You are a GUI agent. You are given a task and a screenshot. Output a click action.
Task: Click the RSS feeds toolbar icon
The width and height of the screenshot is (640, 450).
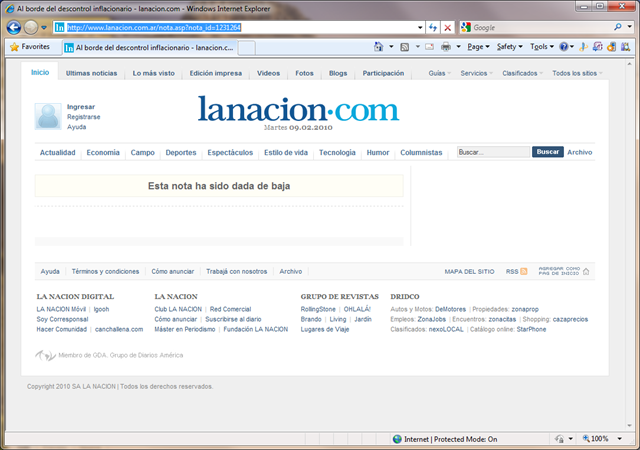click(x=404, y=47)
